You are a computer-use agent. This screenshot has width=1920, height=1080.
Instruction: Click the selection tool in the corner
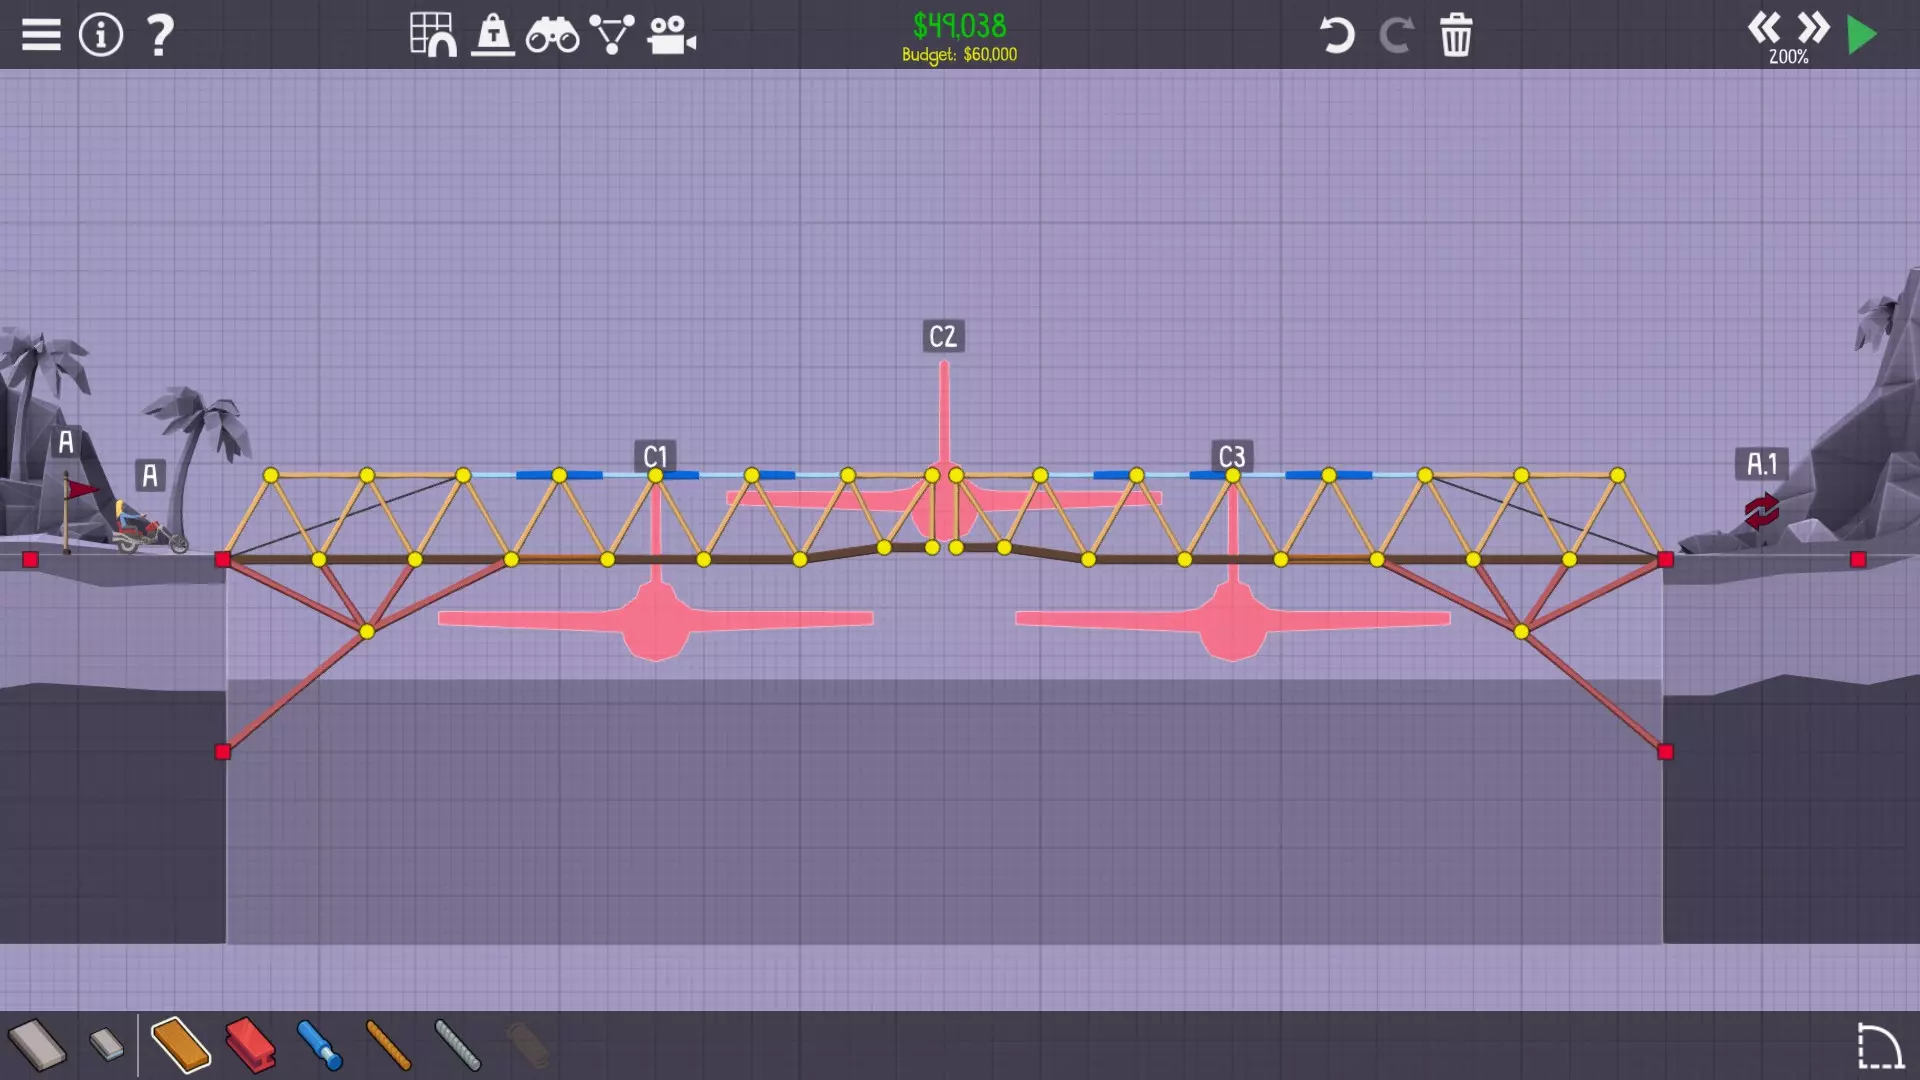(x=1879, y=1046)
